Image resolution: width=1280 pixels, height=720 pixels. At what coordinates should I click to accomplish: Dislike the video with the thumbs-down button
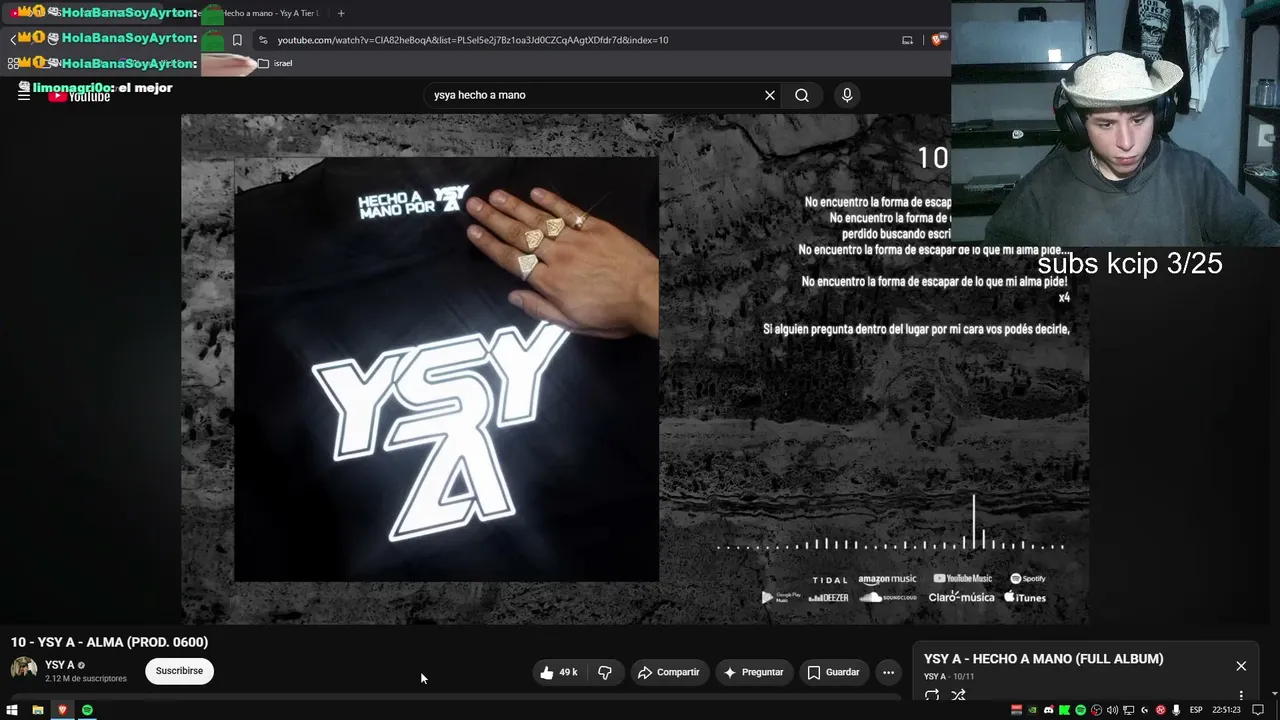pyautogui.click(x=605, y=673)
